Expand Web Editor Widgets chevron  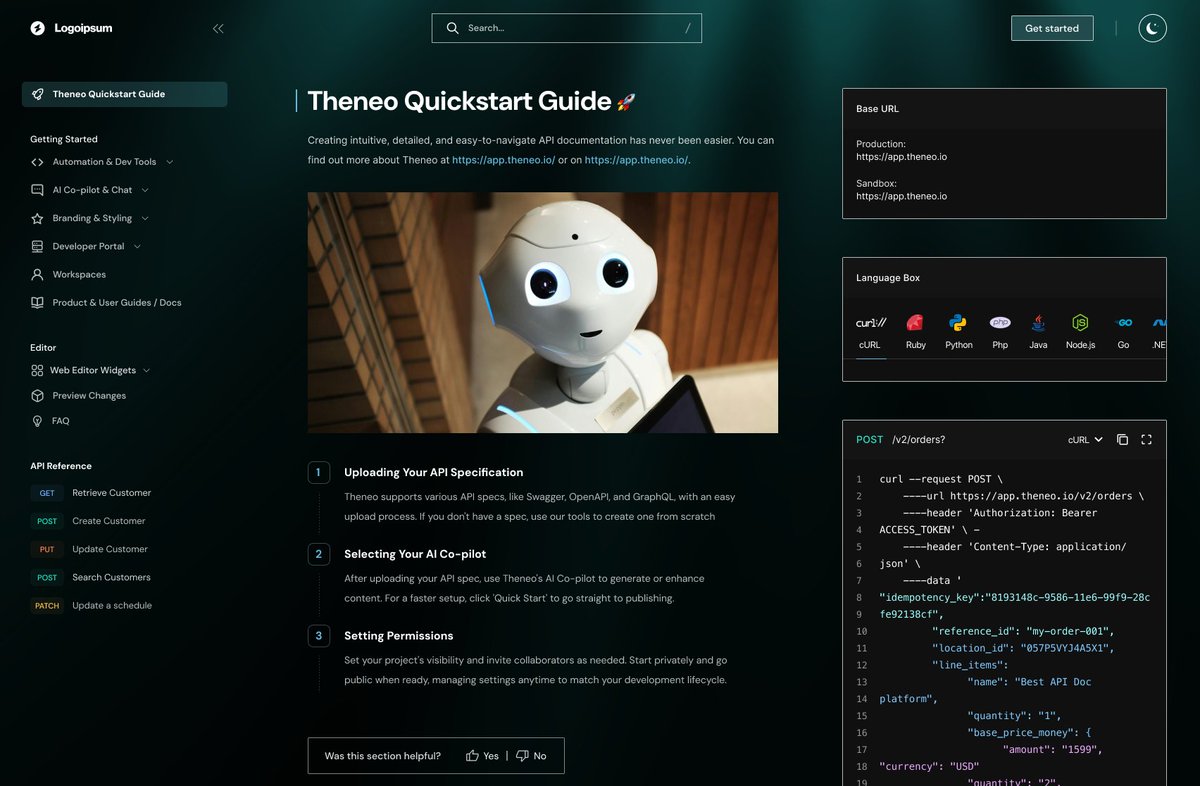(x=147, y=370)
